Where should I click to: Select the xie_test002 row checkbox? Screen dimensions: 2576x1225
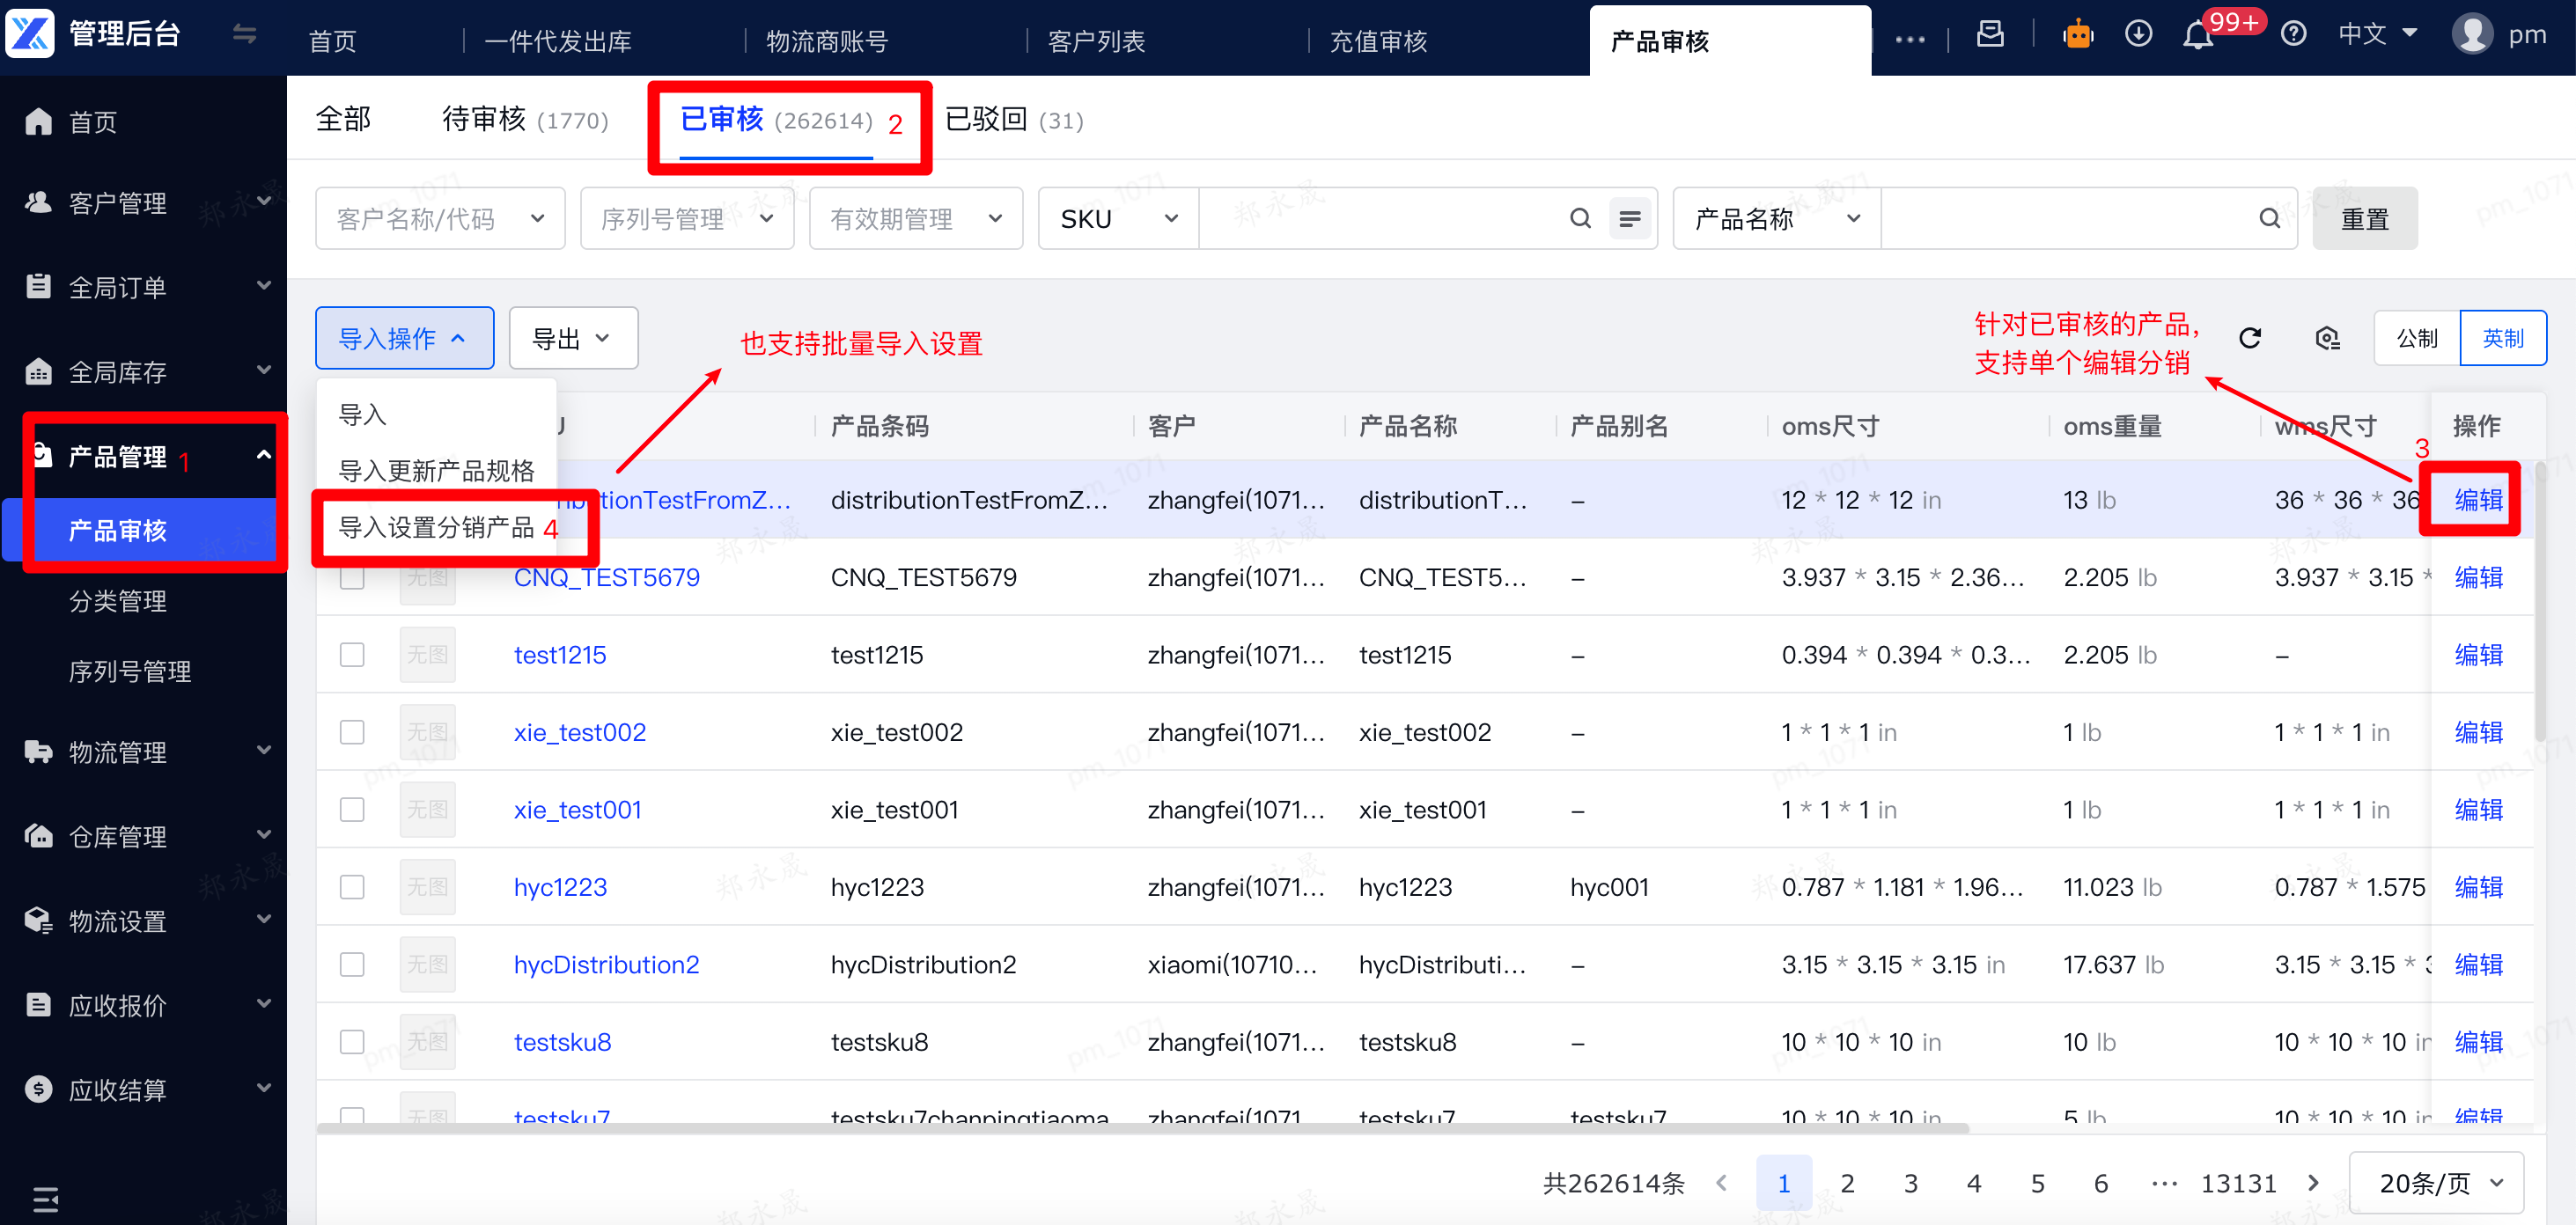coord(352,732)
